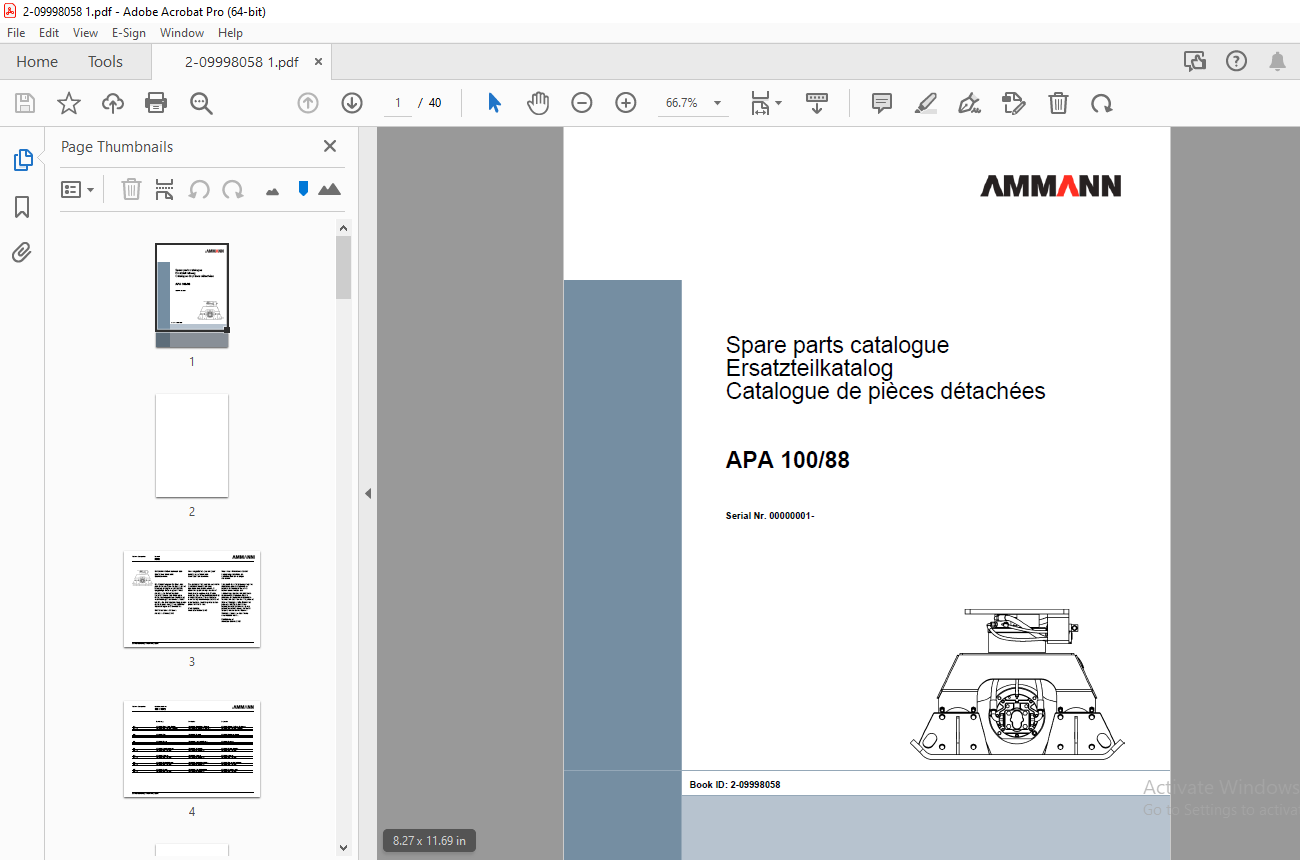Add the document to starred files
The image size is (1300, 860).
pyautogui.click(x=69, y=103)
